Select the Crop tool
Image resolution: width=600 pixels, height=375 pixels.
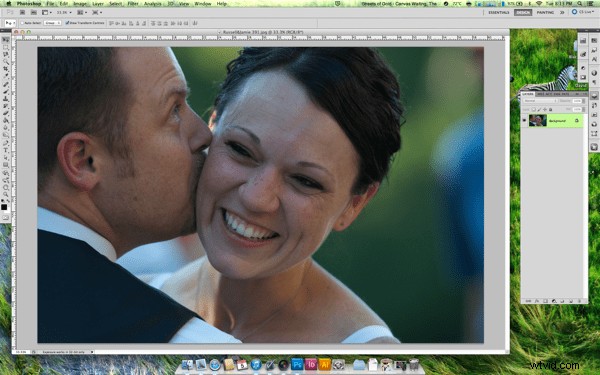point(5,69)
